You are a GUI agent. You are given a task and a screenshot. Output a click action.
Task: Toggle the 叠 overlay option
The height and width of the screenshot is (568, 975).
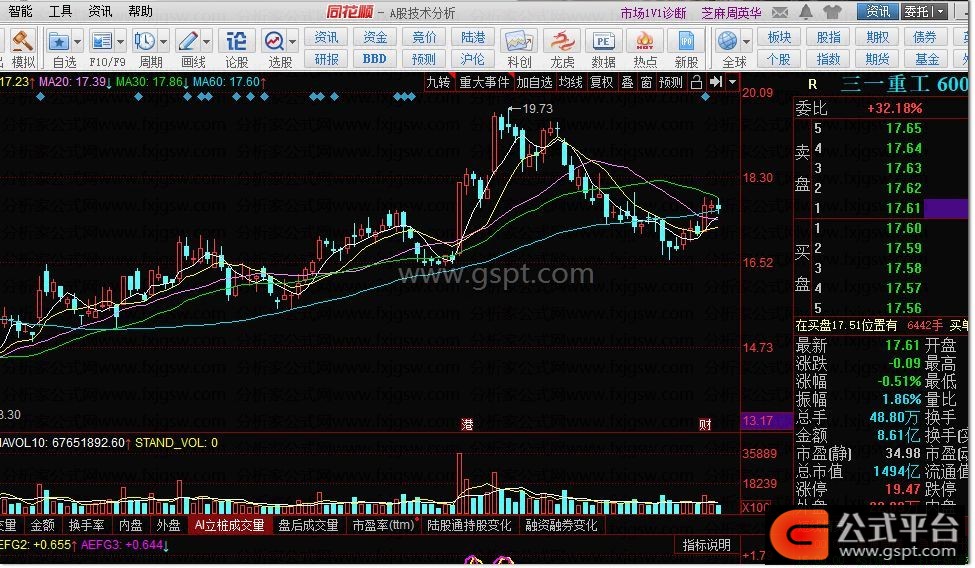click(627, 82)
